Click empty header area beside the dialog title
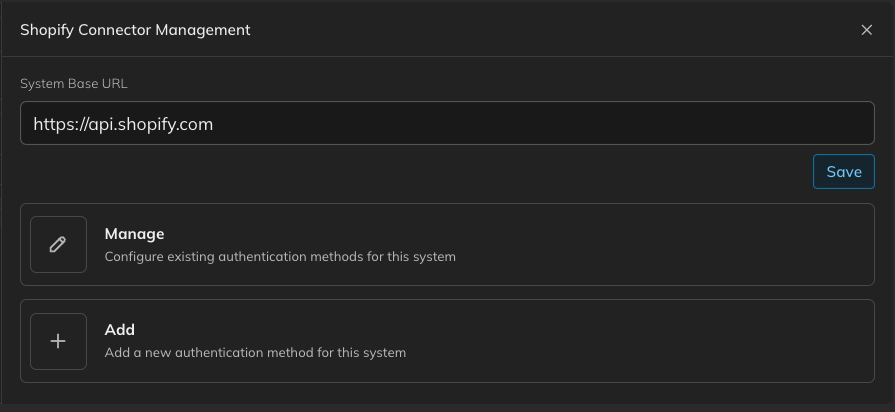This screenshot has width=895, height=412. pyautogui.click(x=554, y=30)
